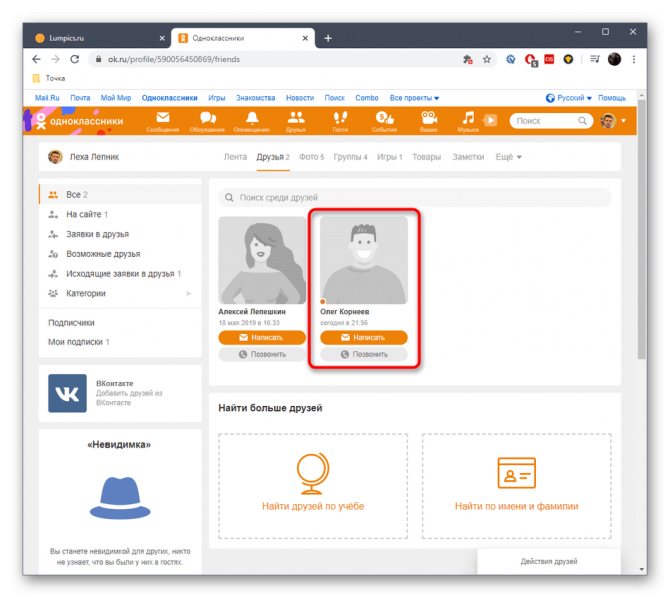Open Исходящие заявки в друзья
Screen dimensions: 670x598
120,274
